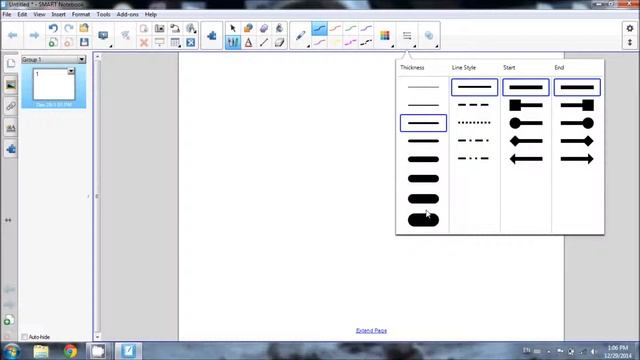Screen dimensions: 640x360
Task: Open the color palette selector
Action: tap(384, 36)
